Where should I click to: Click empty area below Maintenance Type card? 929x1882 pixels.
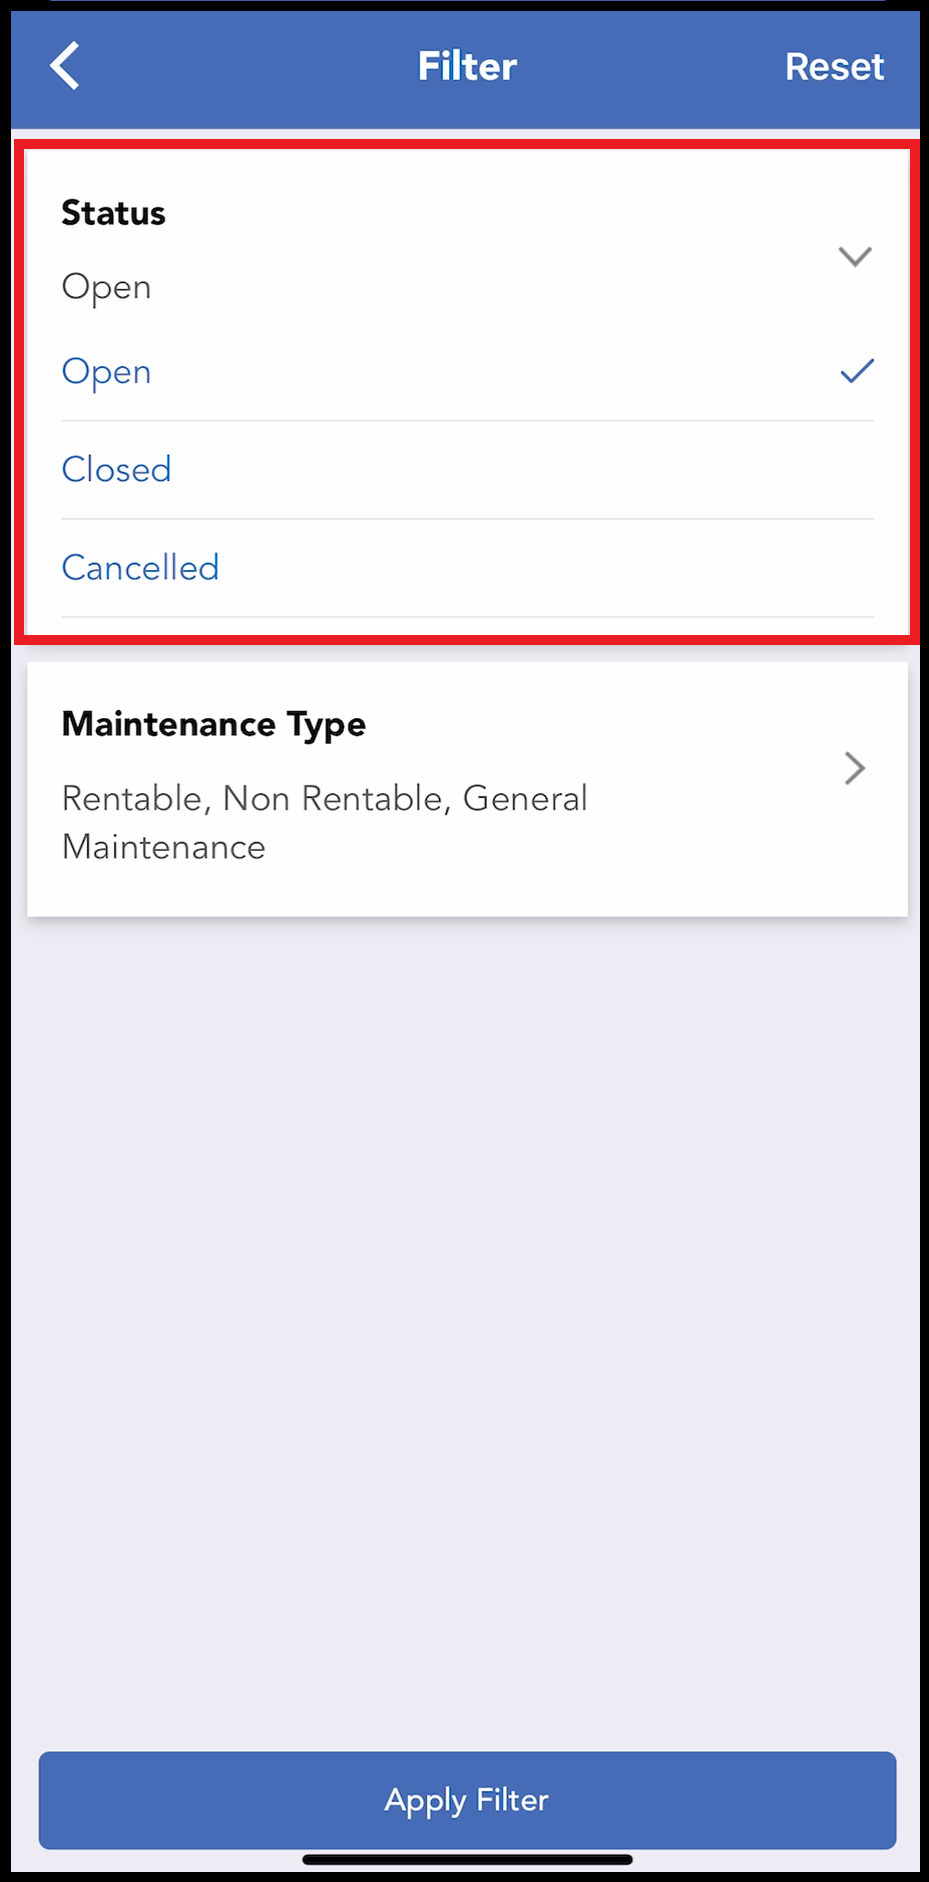pos(467,1300)
